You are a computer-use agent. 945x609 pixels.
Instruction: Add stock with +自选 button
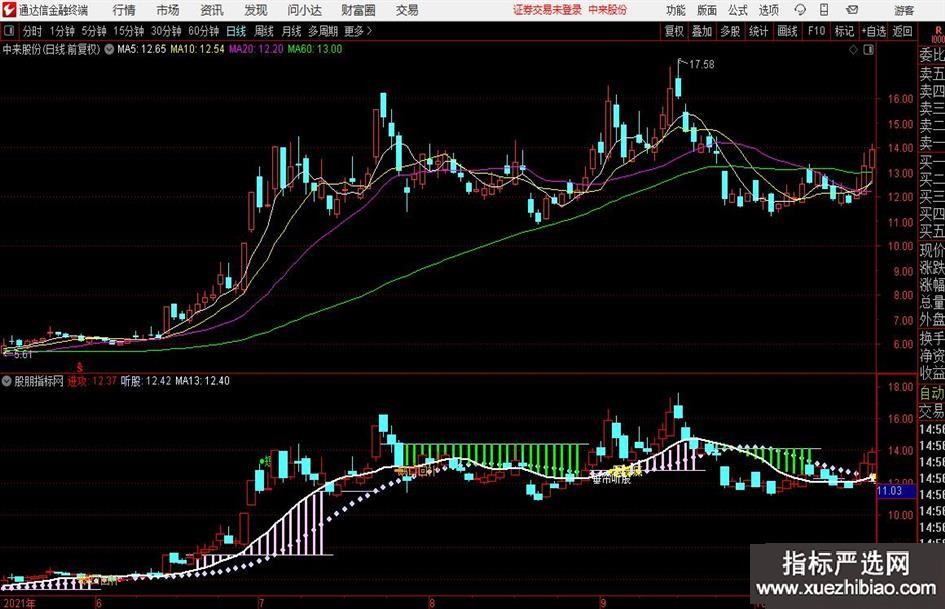873,31
